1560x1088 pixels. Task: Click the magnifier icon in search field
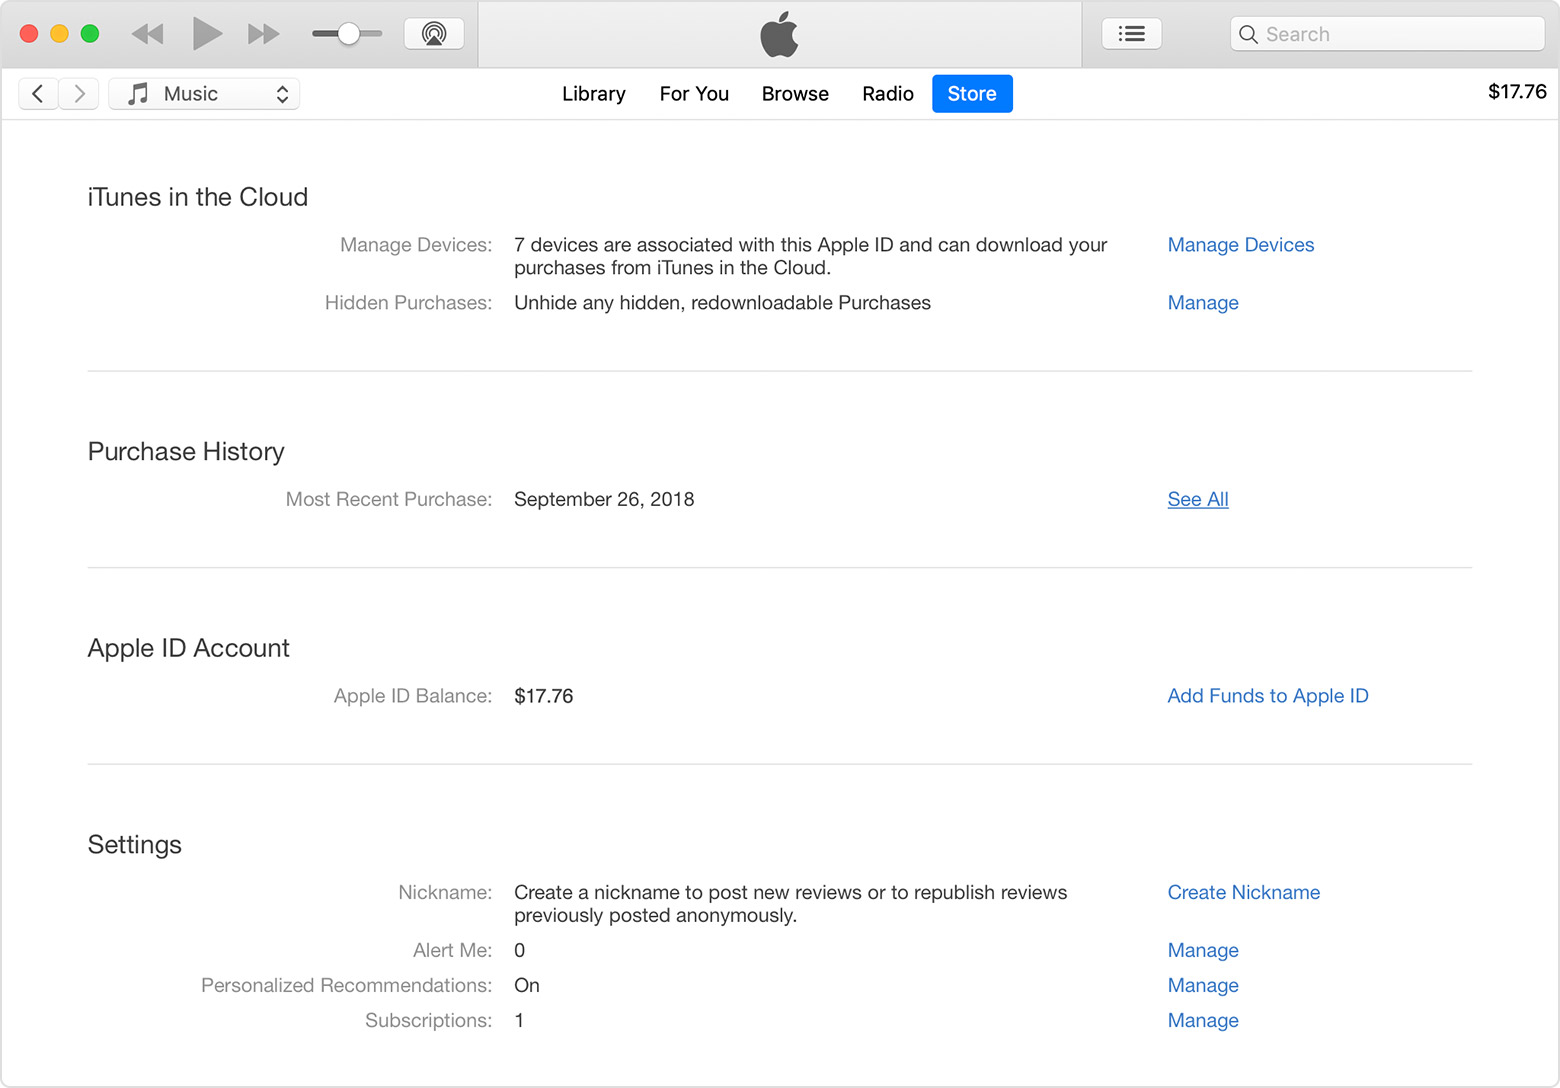[1248, 34]
